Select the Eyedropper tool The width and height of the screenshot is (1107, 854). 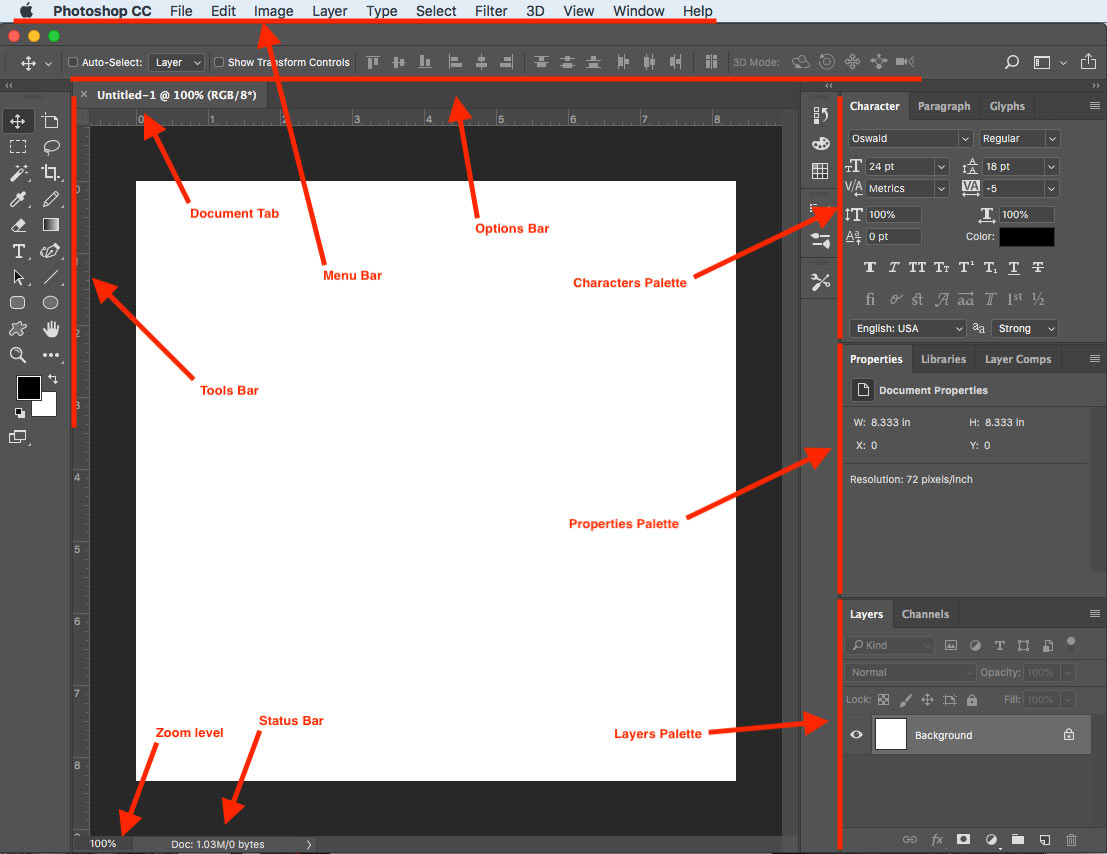click(18, 199)
